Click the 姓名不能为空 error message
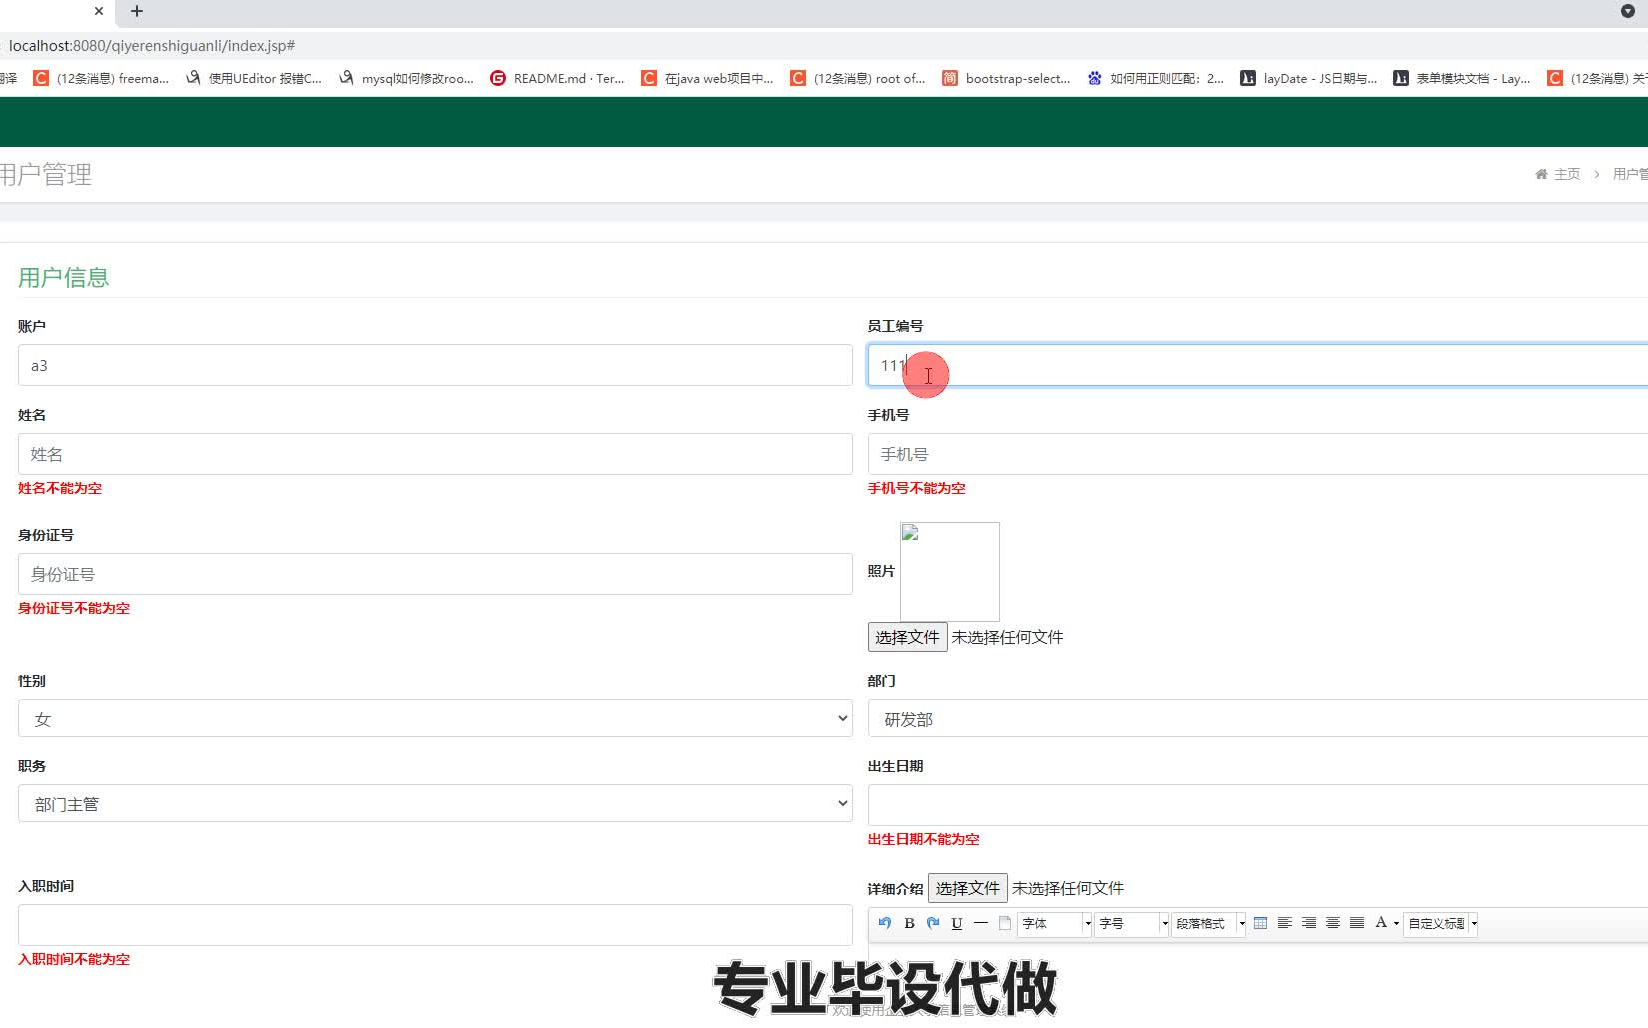This screenshot has width=1648, height=1028. [x=60, y=488]
